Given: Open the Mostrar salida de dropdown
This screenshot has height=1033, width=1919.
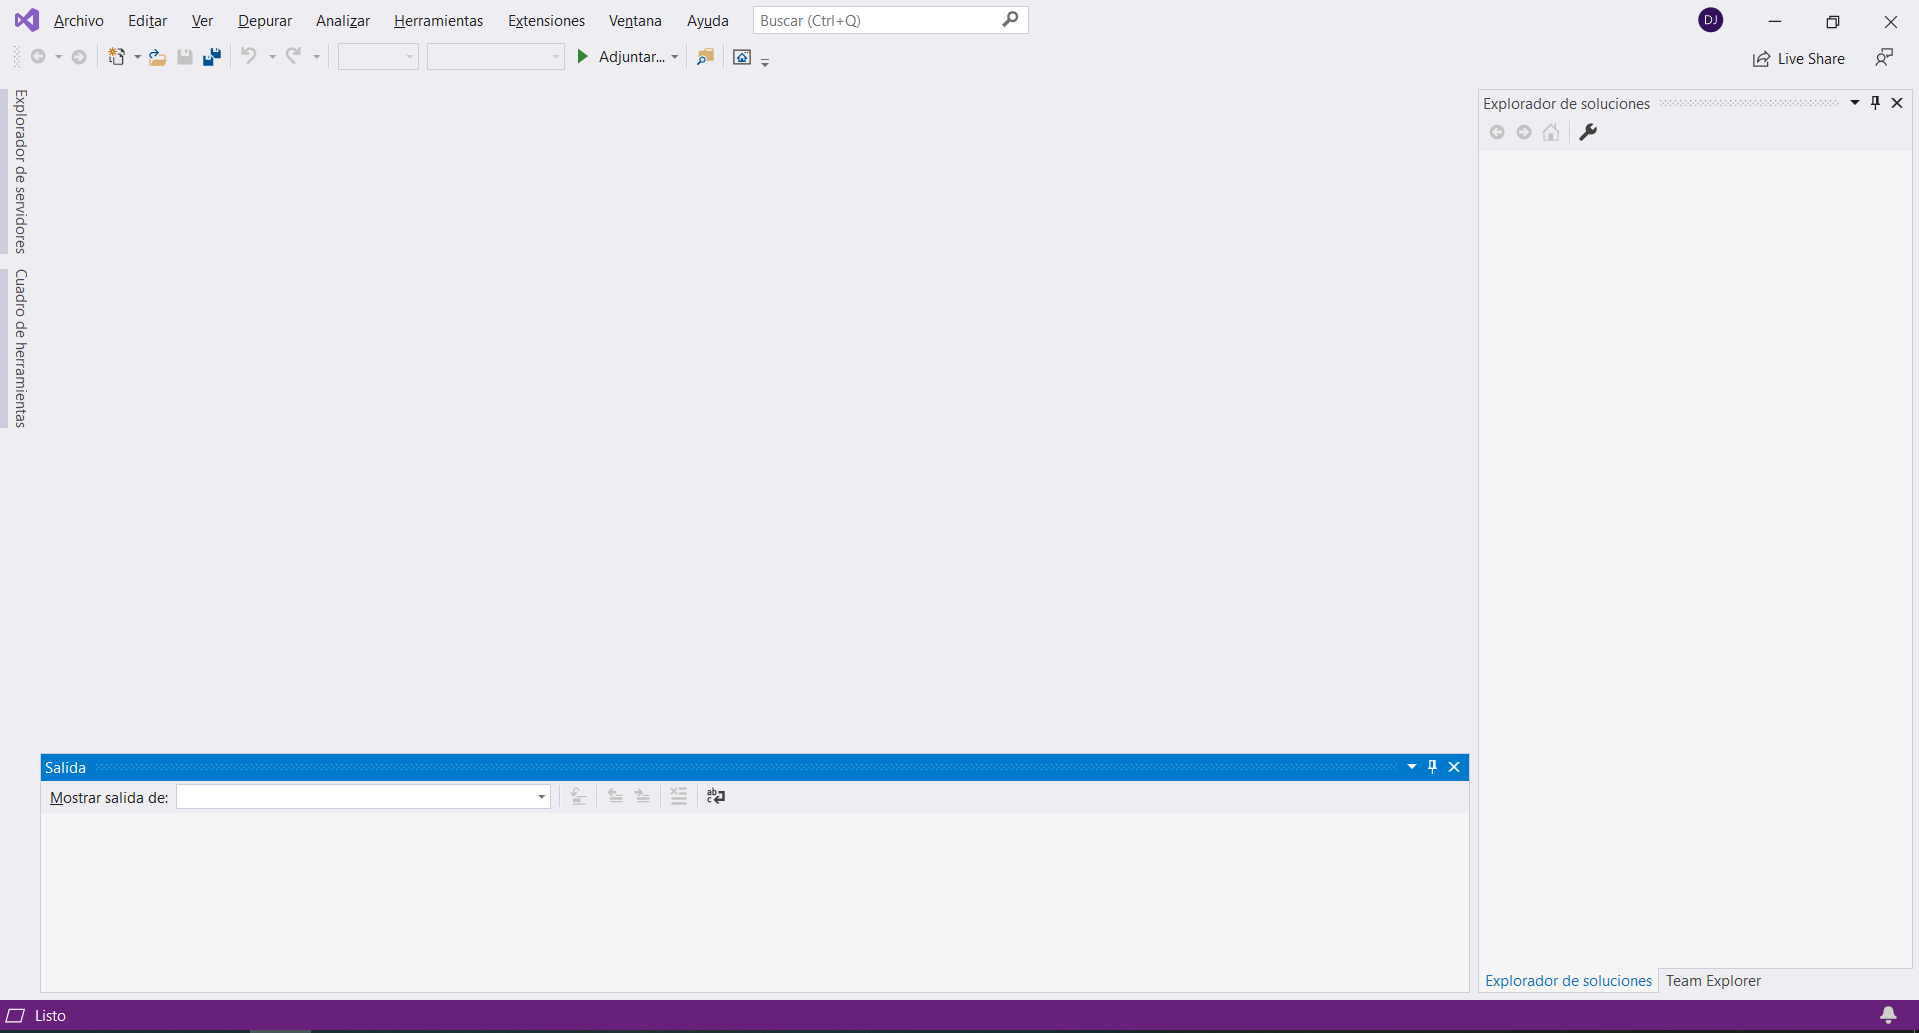Looking at the screenshot, I should pos(541,797).
